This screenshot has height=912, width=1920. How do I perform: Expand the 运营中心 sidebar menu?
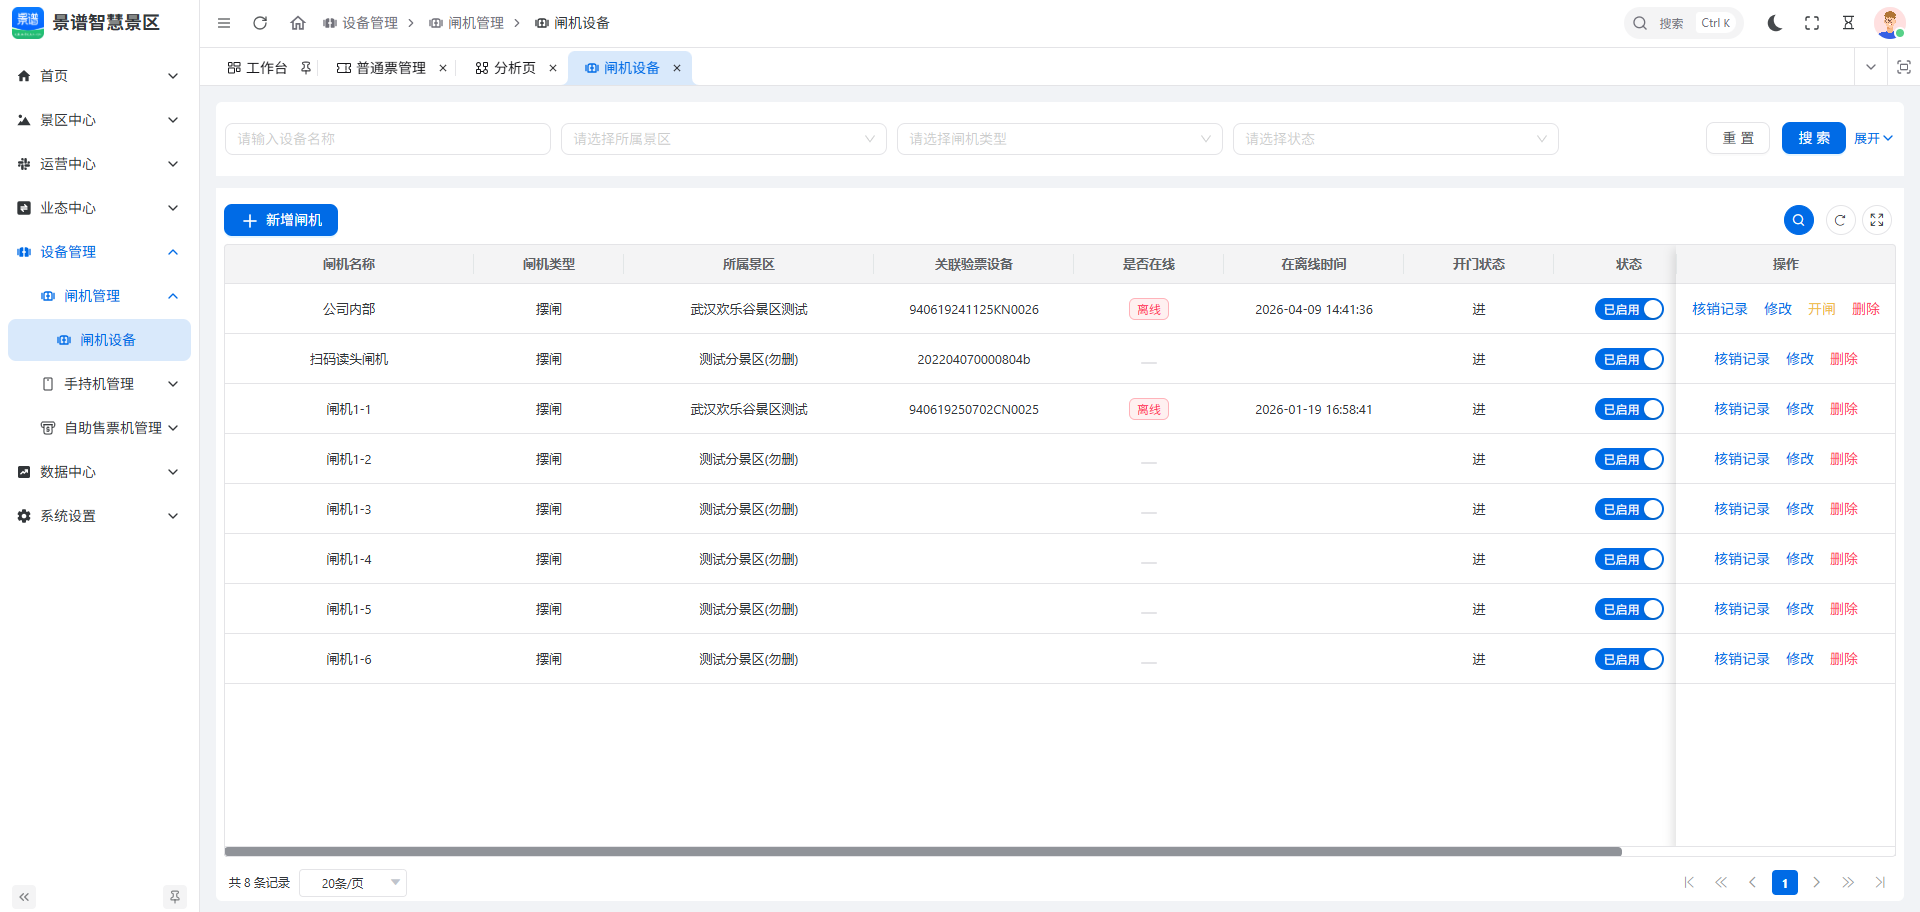pos(99,164)
